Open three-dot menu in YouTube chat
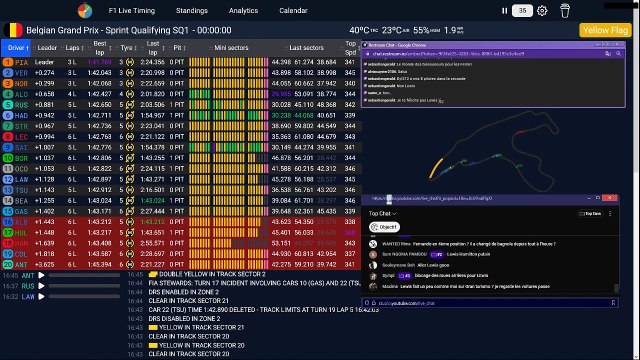This screenshot has width=640, height=360. [610, 213]
